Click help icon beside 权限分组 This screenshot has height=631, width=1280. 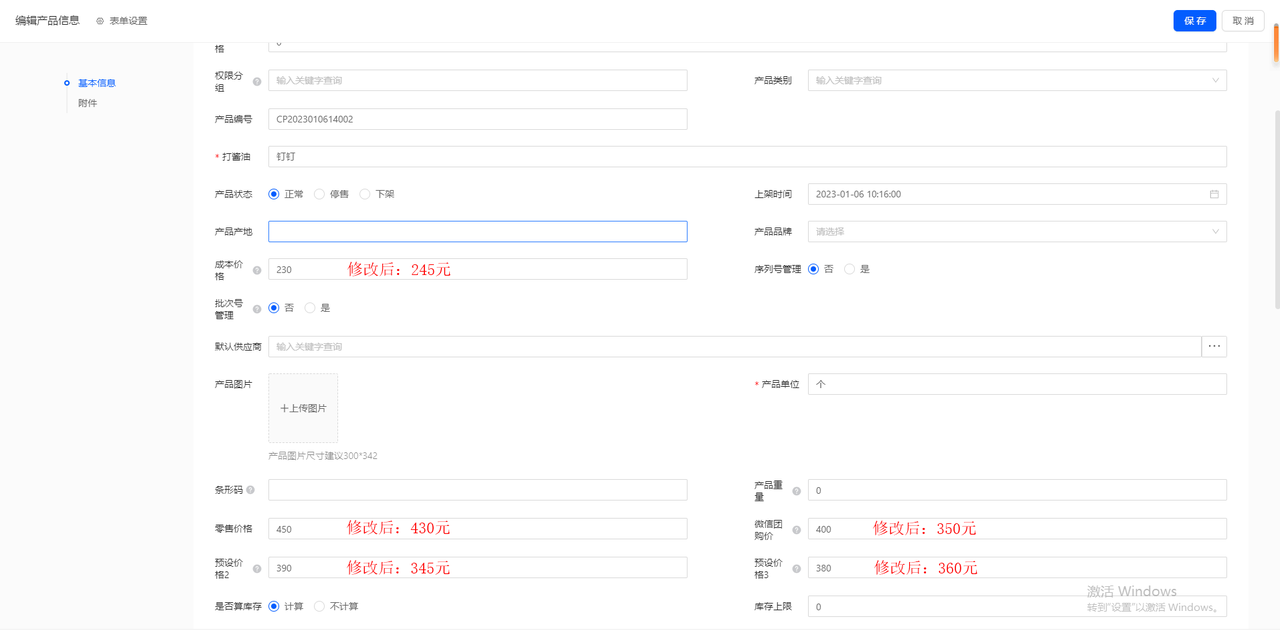[x=257, y=81]
